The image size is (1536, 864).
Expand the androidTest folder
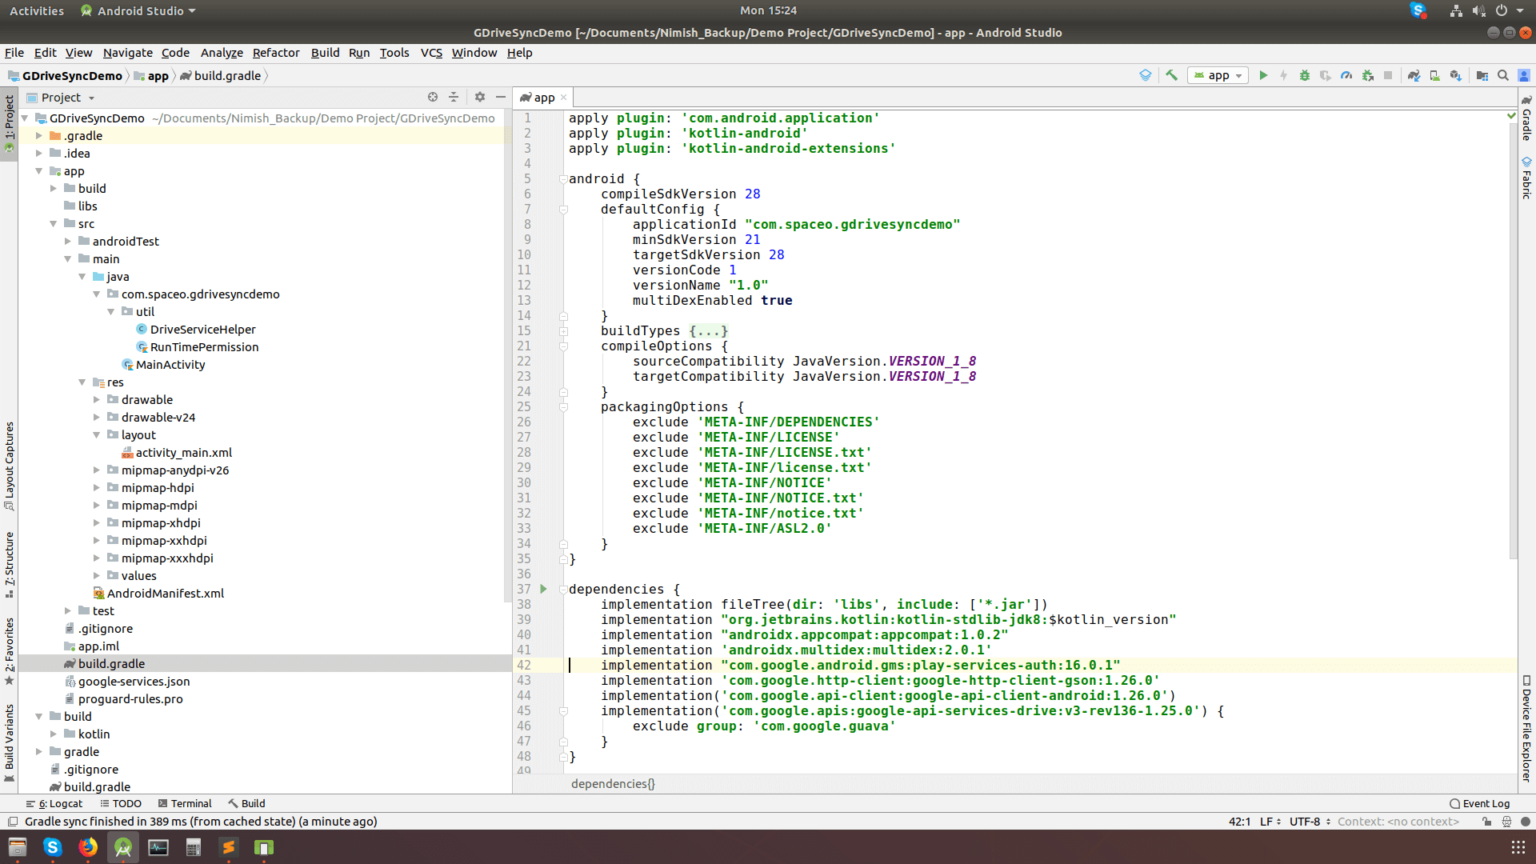point(68,241)
